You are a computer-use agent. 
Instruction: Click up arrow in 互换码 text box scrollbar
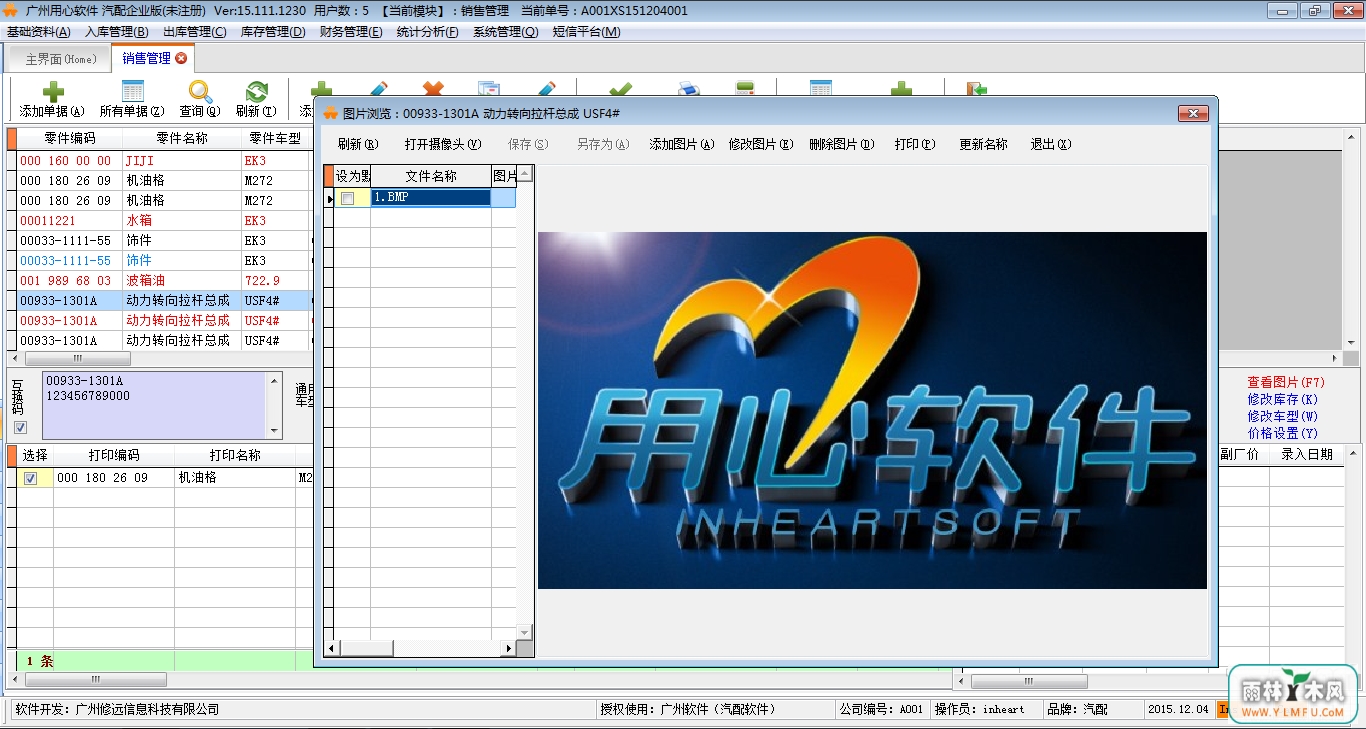click(274, 380)
